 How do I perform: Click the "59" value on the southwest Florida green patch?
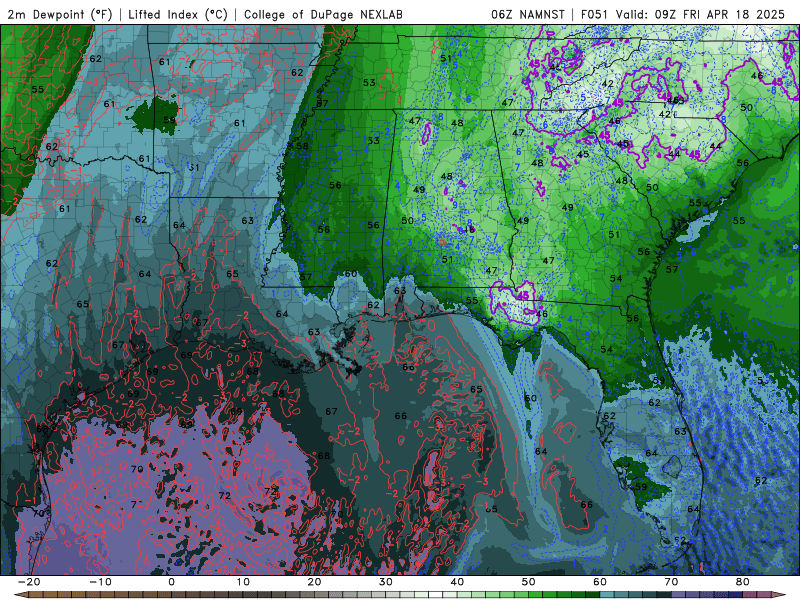pos(641,487)
